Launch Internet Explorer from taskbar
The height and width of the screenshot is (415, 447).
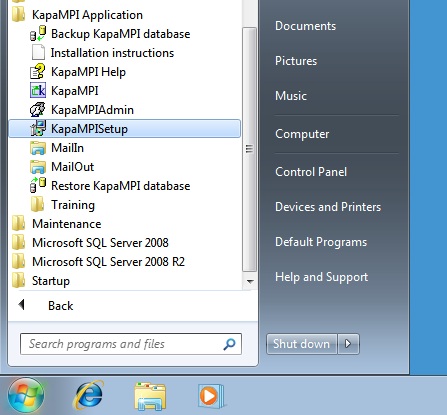pos(88,396)
